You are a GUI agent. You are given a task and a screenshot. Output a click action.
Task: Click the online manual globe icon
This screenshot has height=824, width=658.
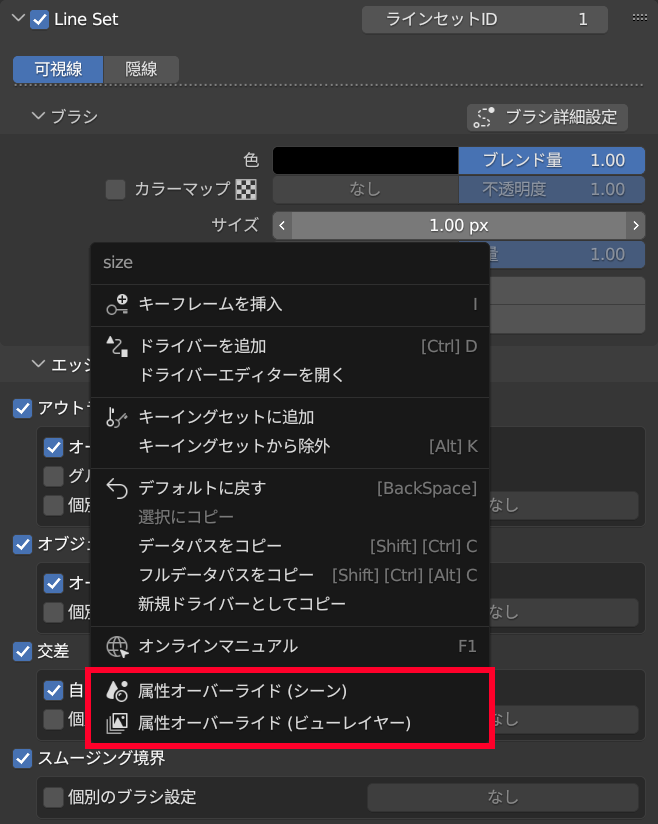click(x=117, y=646)
